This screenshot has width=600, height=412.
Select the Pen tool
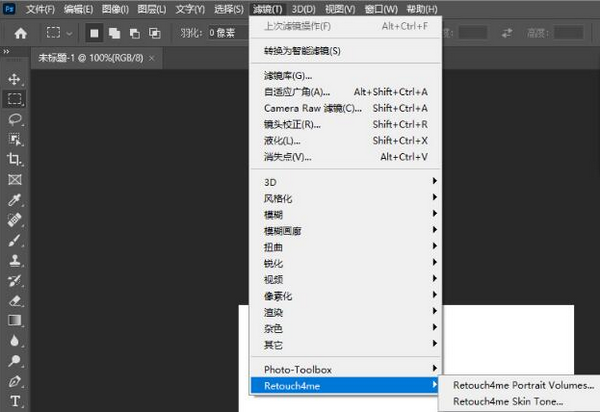15,382
